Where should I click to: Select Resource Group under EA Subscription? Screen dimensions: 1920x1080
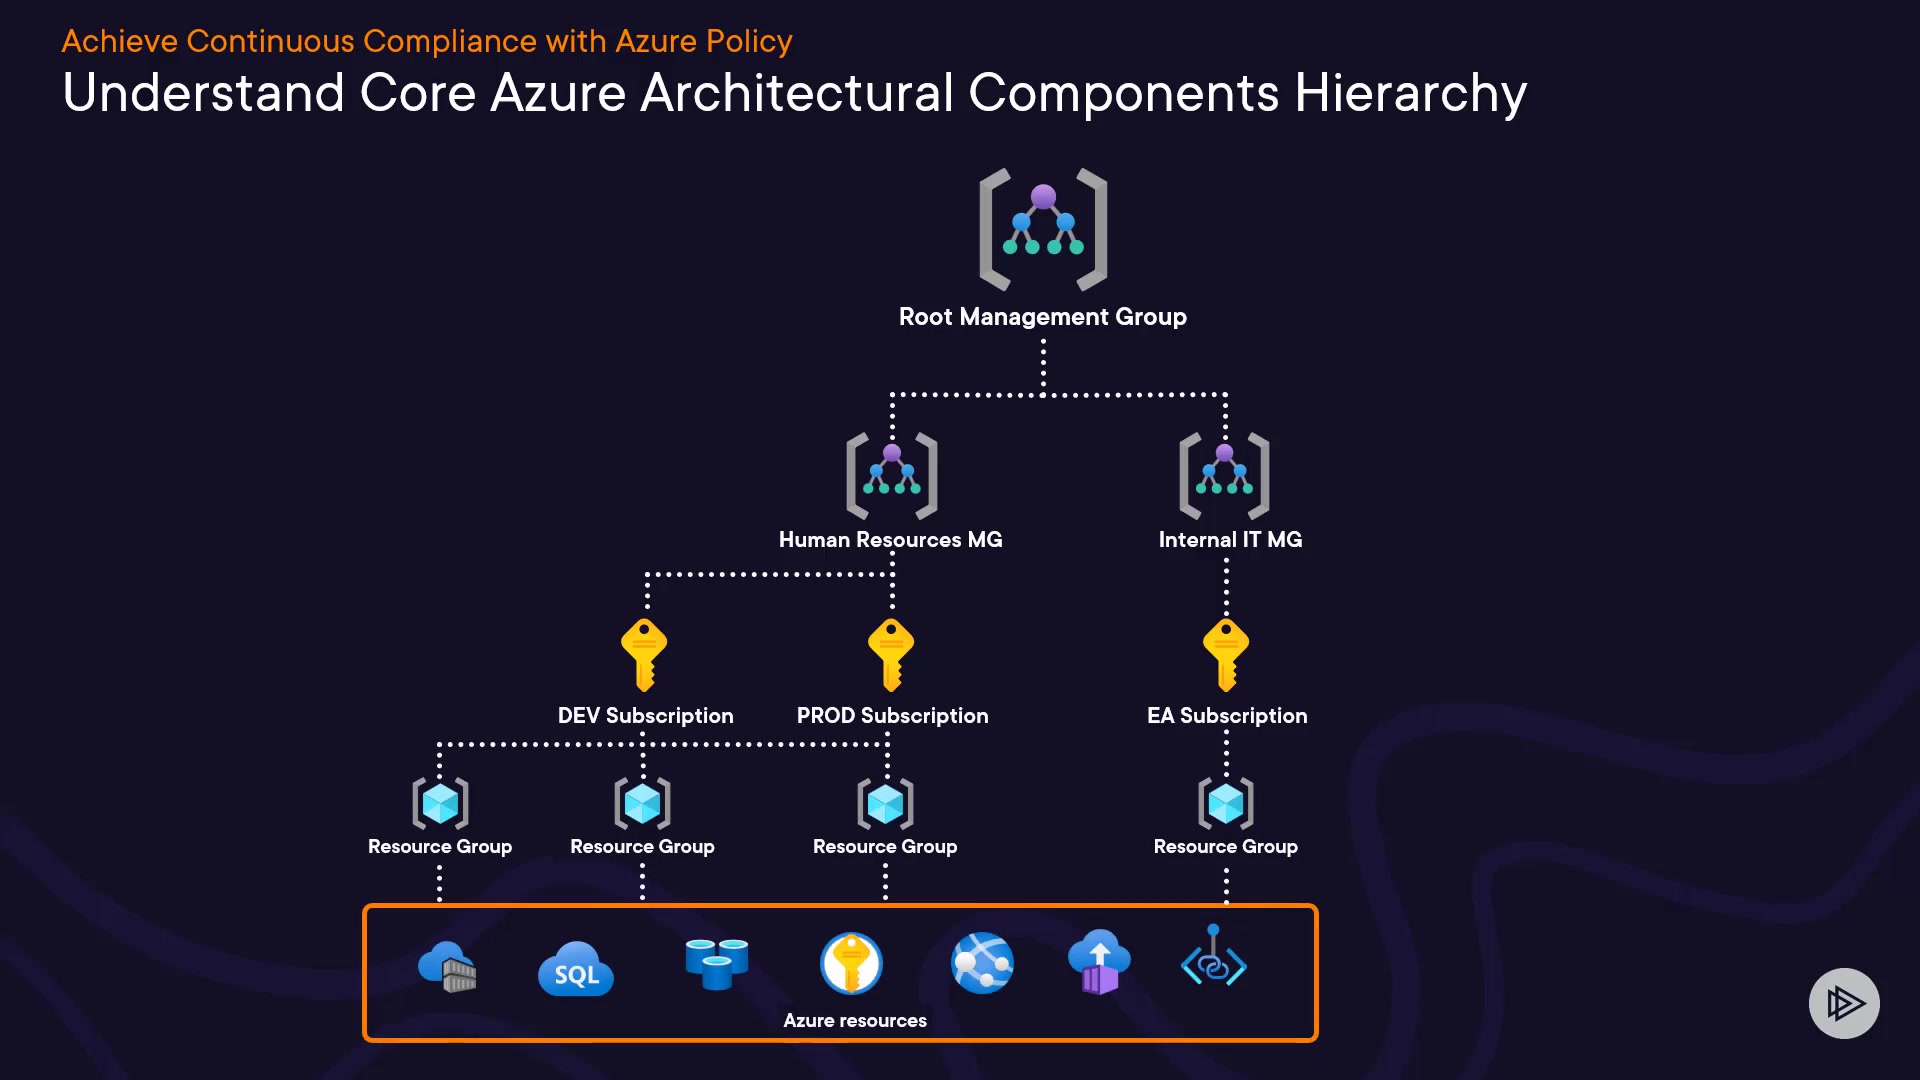(x=1226, y=803)
